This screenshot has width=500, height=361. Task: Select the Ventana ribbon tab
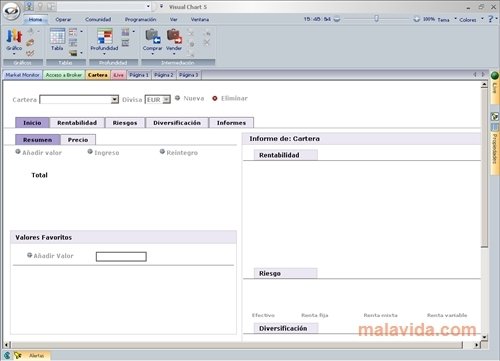200,19
